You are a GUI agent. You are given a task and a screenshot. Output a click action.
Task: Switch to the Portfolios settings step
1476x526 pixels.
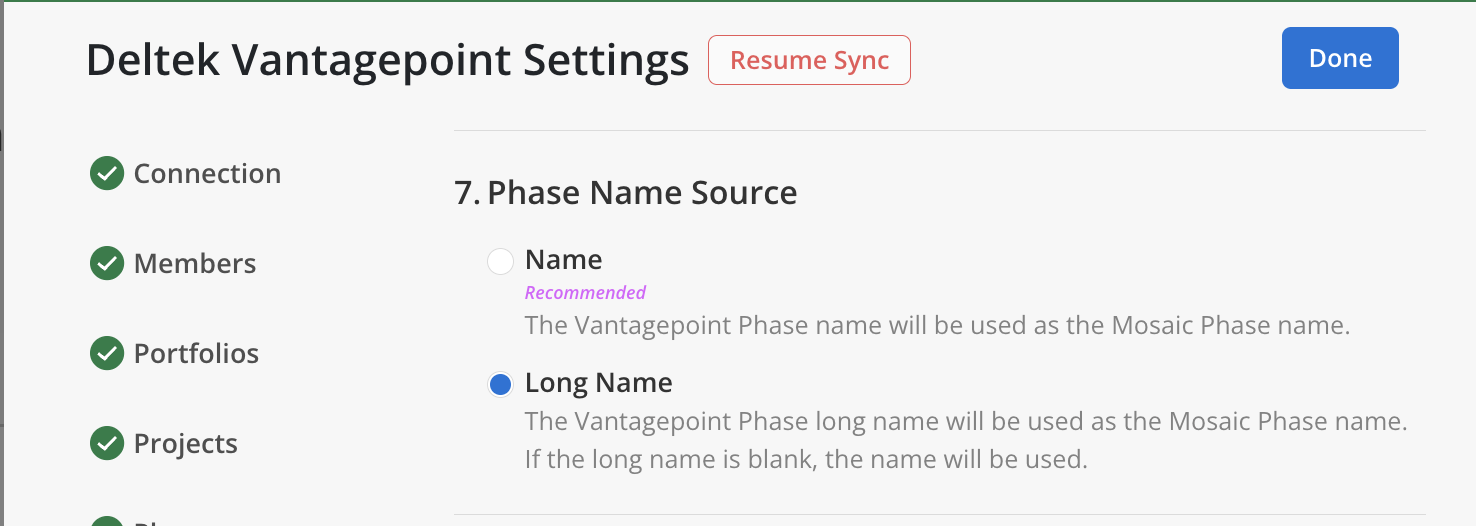(x=196, y=354)
